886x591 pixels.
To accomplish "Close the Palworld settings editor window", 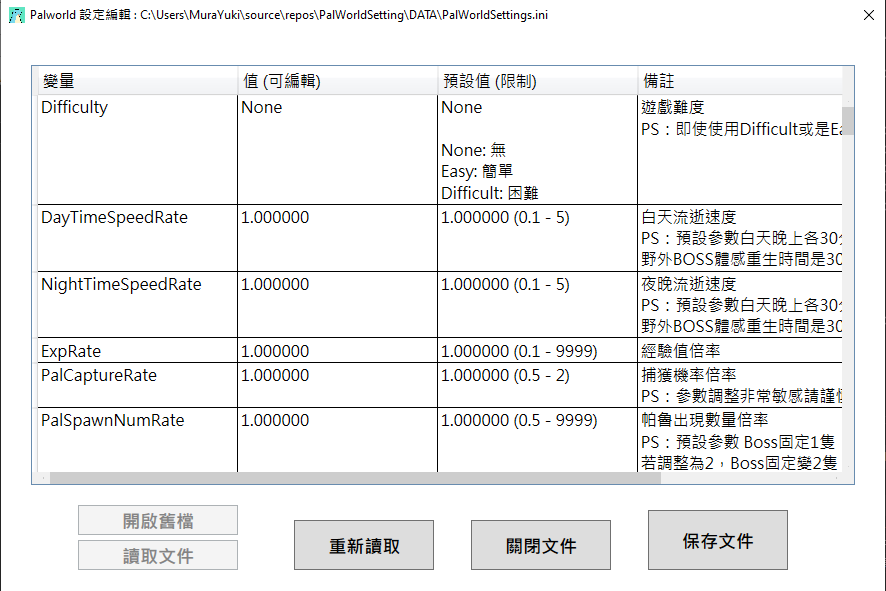I will 869,15.
